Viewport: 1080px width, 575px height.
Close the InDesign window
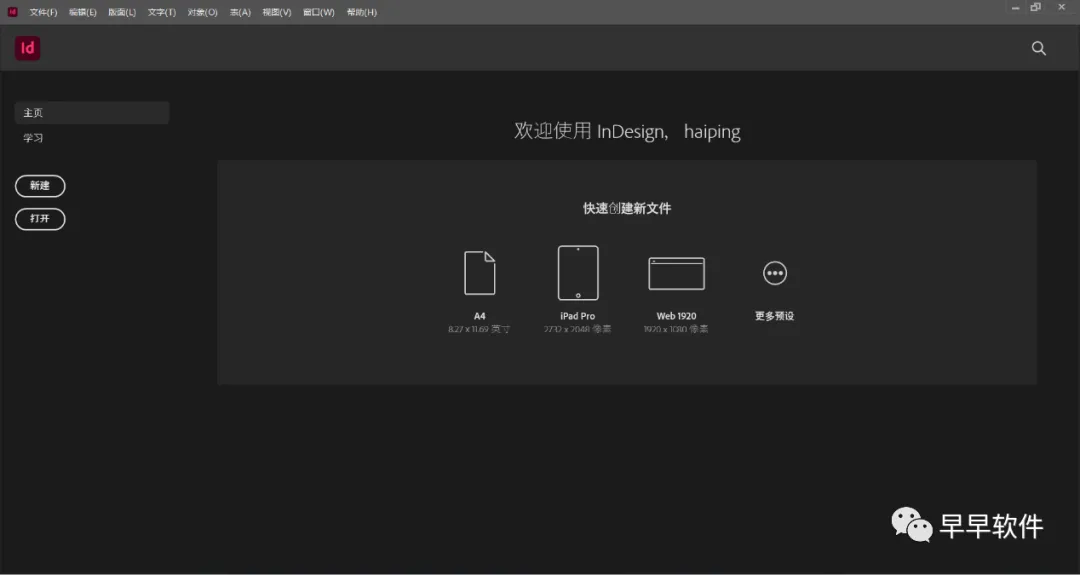1061,8
